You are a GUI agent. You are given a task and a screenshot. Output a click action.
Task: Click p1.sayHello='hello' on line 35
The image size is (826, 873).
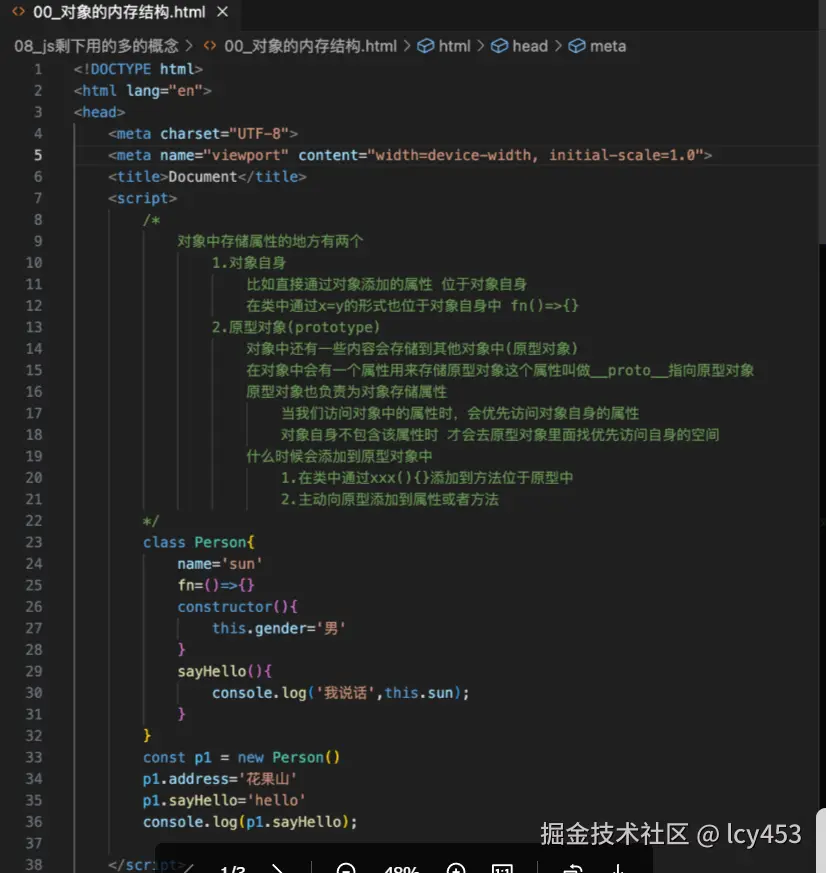224,801
